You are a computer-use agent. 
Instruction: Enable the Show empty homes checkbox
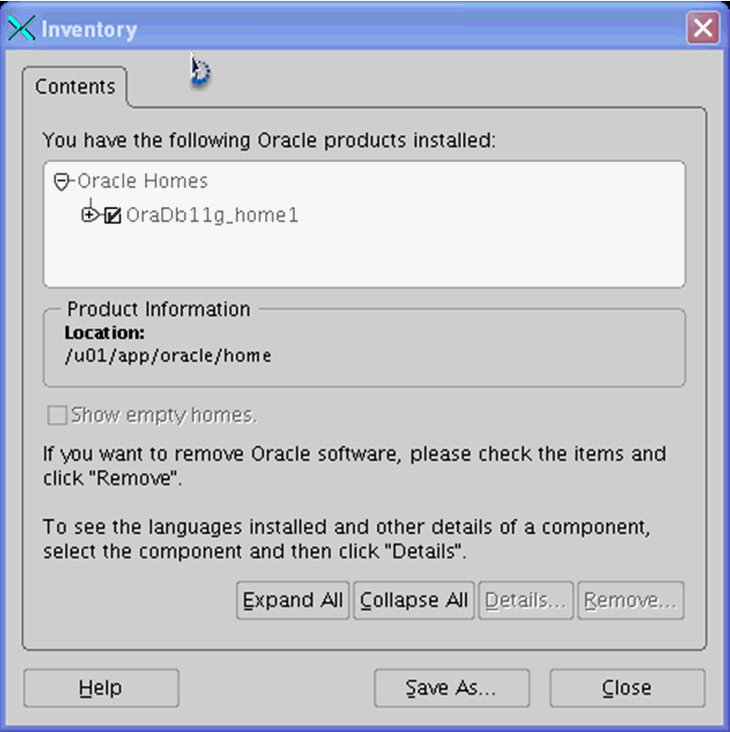tap(57, 415)
